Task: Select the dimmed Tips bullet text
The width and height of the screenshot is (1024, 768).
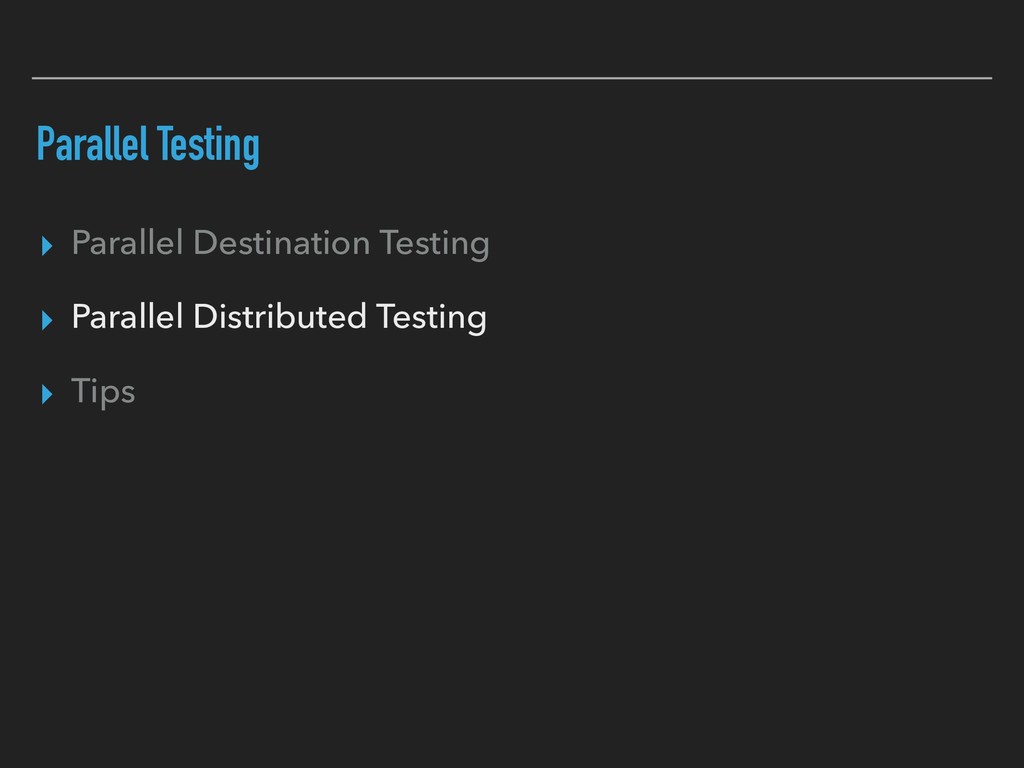Action: [103, 391]
